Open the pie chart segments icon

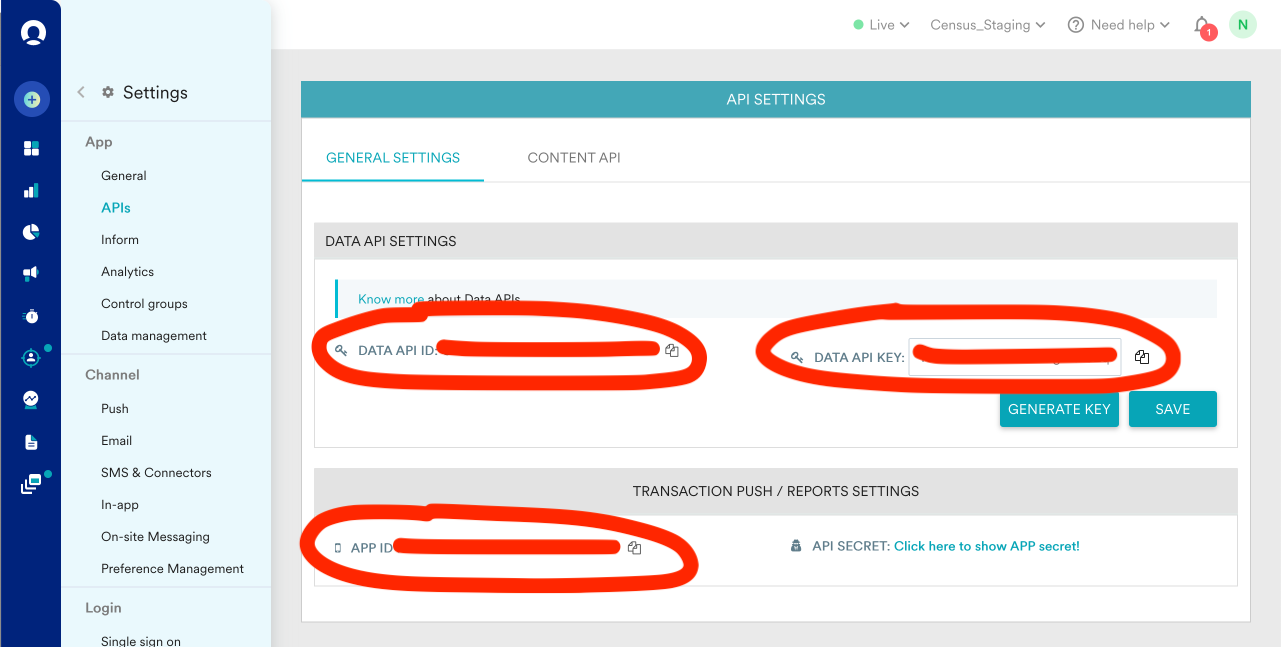(x=31, y=232)
